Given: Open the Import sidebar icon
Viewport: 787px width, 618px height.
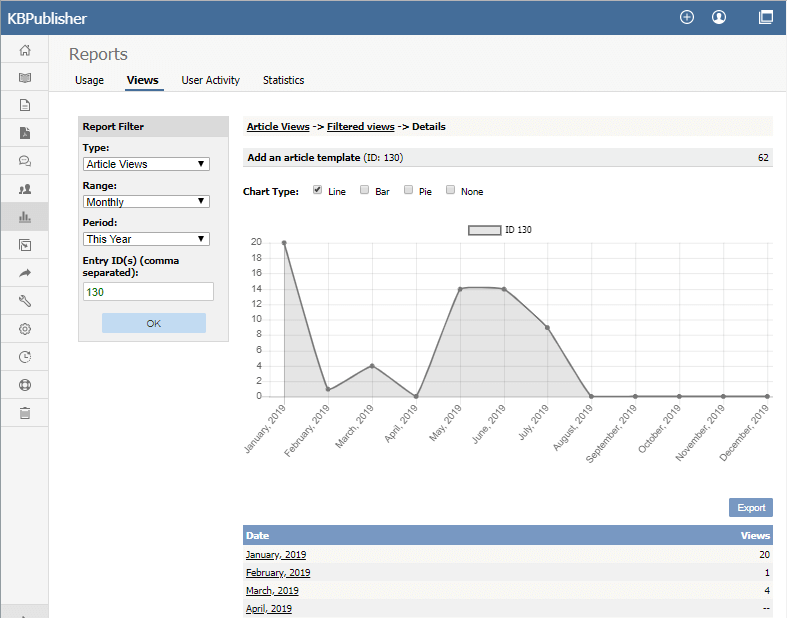Looking at the screenshot, I should (x=25, y=245).
